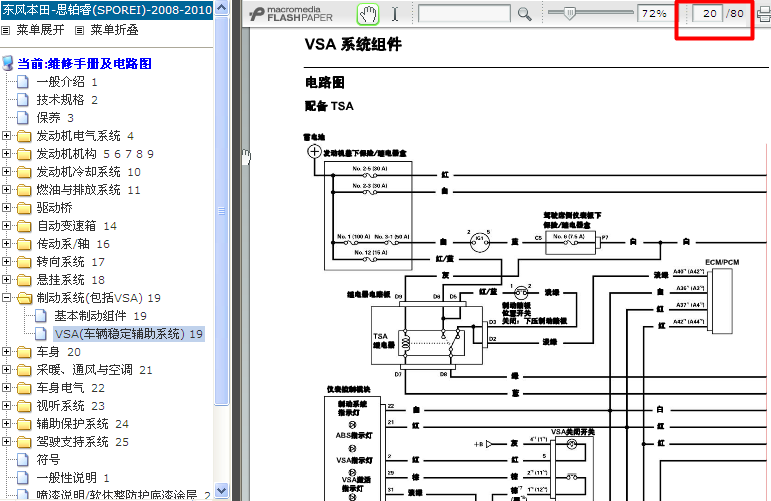Screen dimensions: 771x501
Task: Click 菜单折叠 to collapse the menu
Action: tap(114, 30)
